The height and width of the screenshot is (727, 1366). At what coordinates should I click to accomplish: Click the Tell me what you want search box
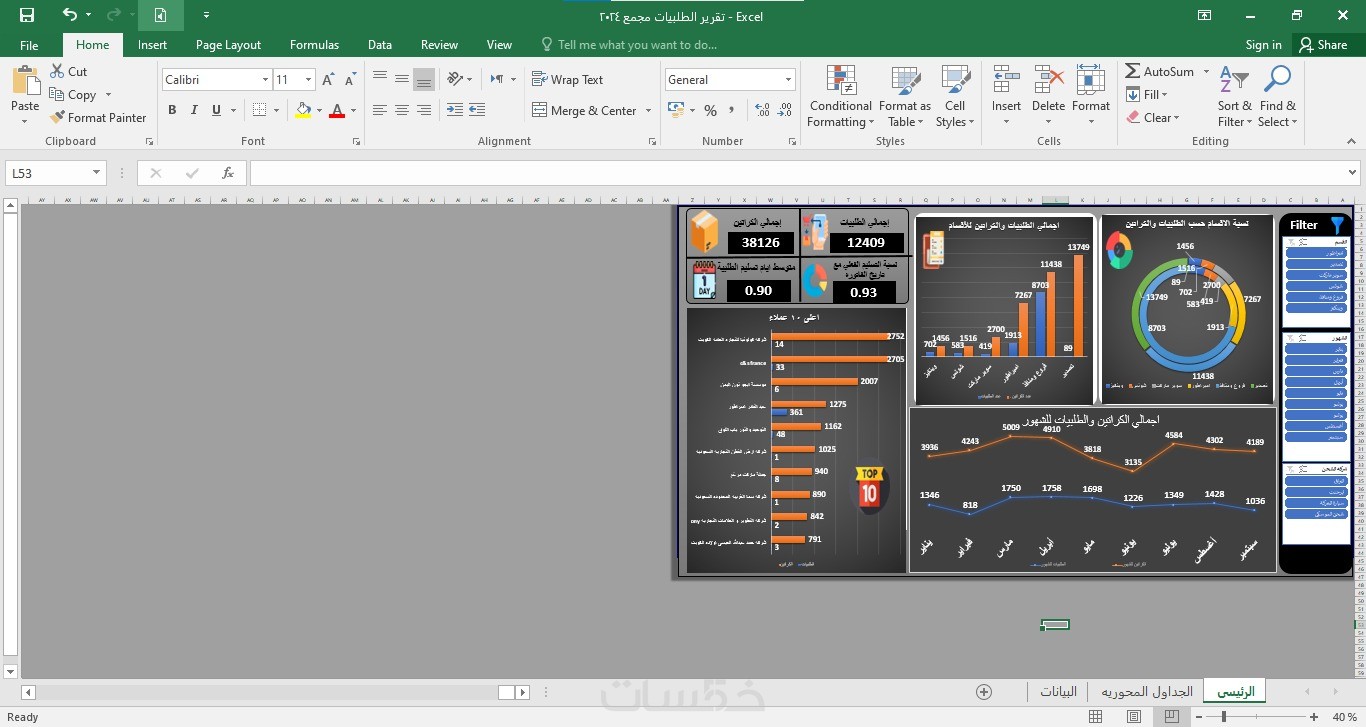pos(629,45)
